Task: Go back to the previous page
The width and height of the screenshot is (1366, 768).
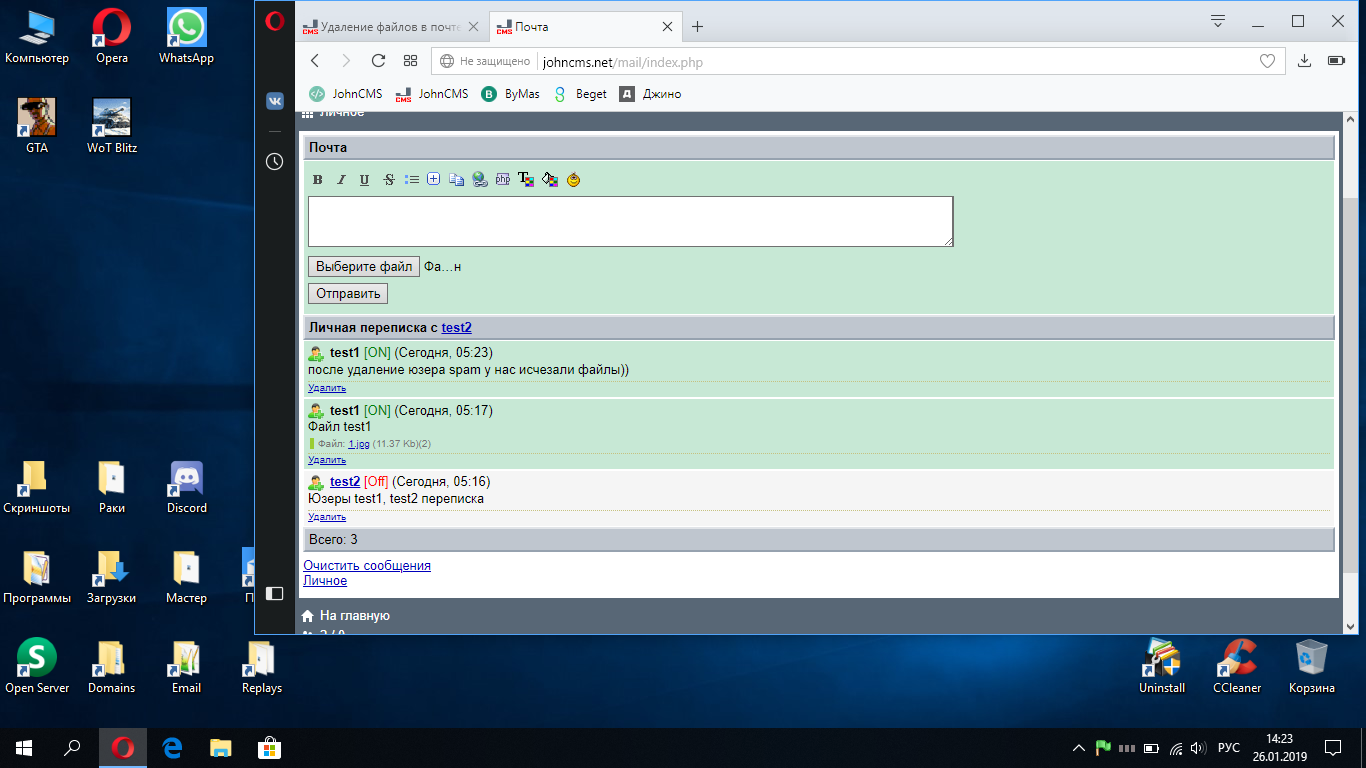Action: click(315, 61)
